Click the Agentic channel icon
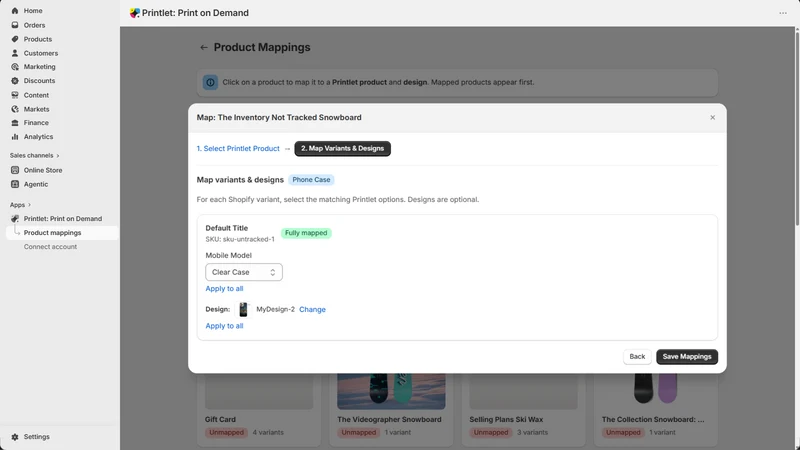Screen dimensions: 800x450 15,184
